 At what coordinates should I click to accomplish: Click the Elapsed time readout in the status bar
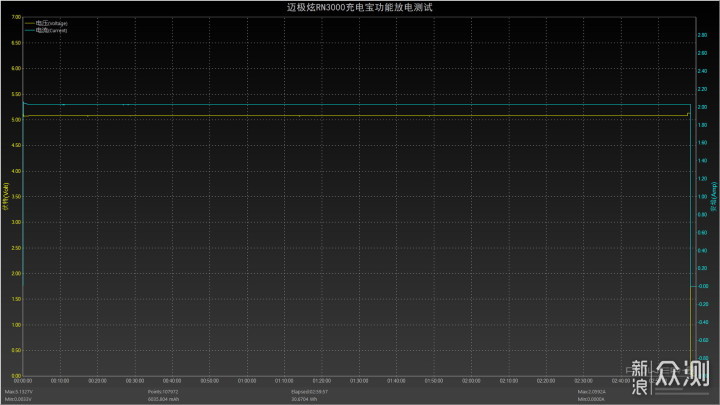(309, 392)
